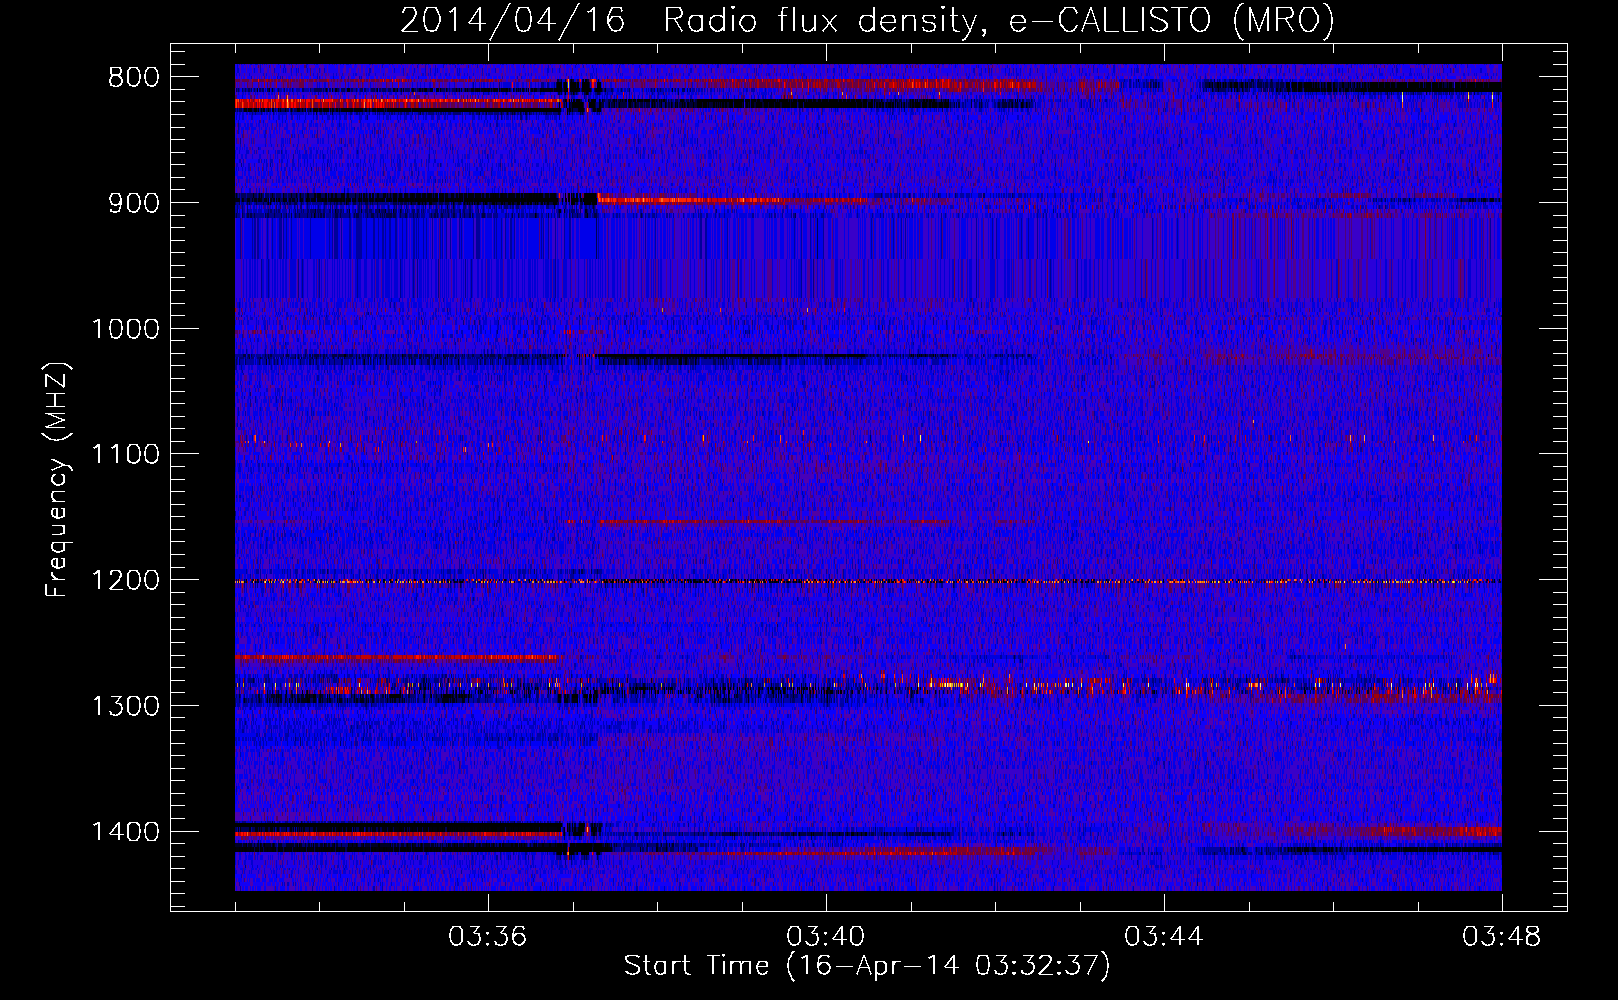Image resolution: width=1618 pixels, height=1000 pixels.
Task: Click the 03:44 time tick label
Action: (1164, 937)
